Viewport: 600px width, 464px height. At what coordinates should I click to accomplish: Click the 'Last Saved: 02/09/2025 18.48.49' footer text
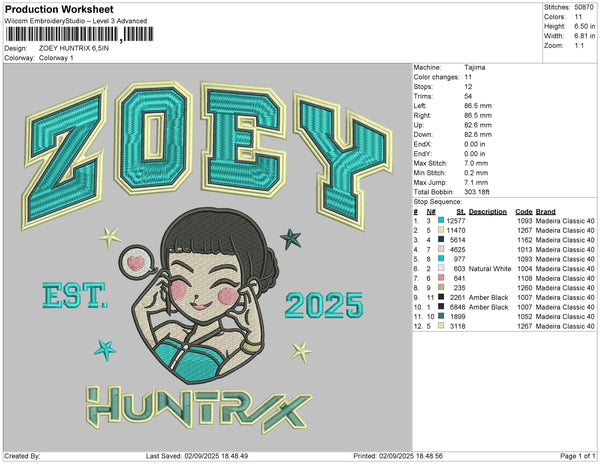pos(197,456)
